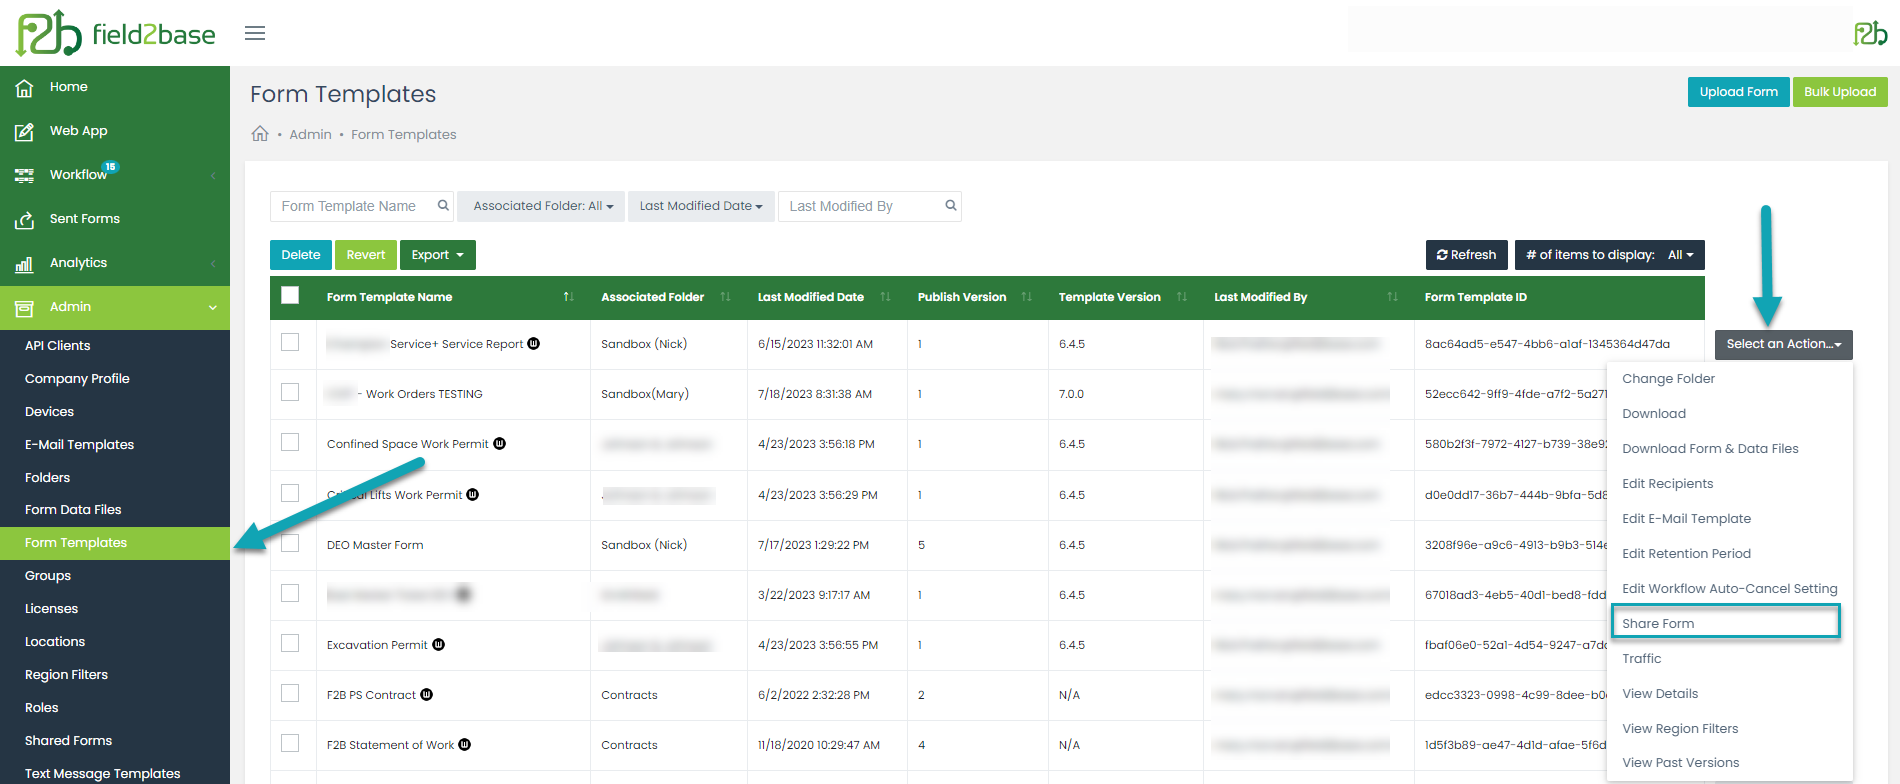
Task: Open the Last Modified Date dropdown
Action: 701,206
